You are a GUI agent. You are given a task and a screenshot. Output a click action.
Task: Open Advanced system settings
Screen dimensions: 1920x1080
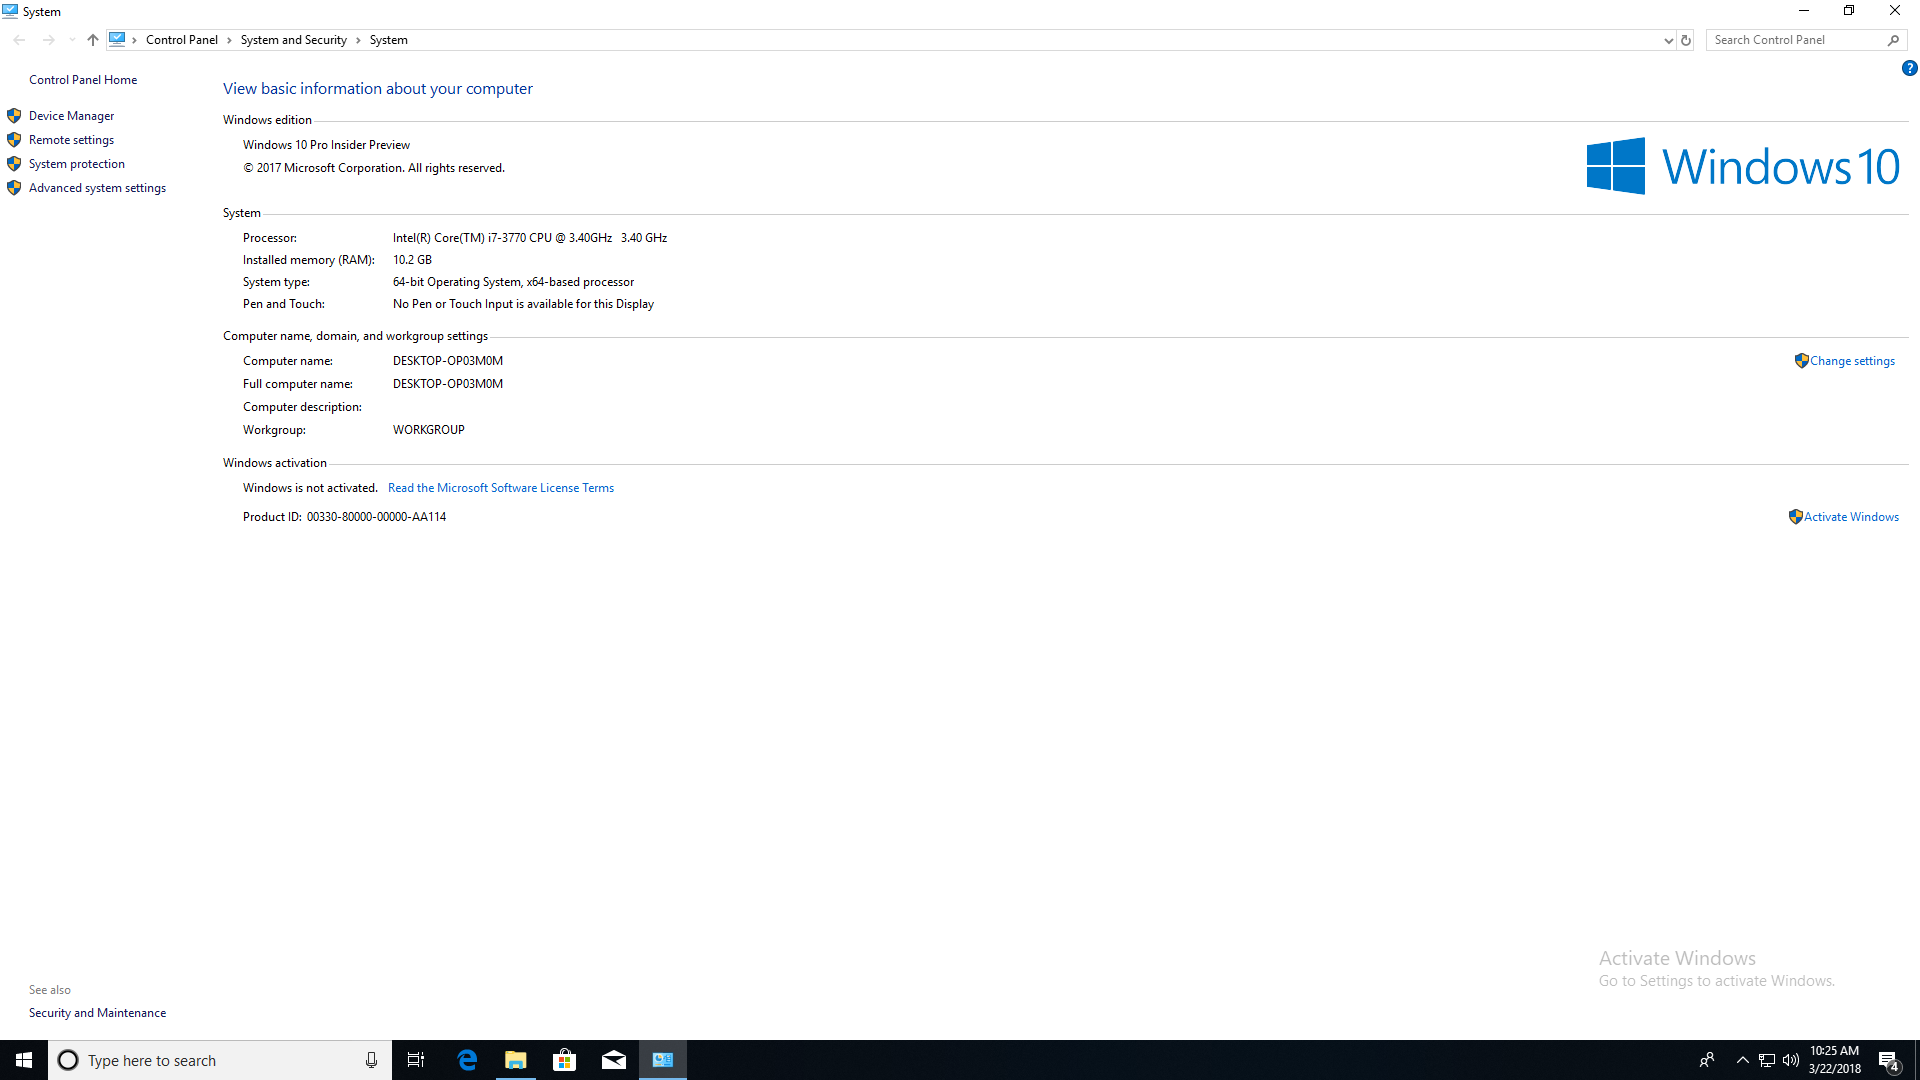(97, 188)
